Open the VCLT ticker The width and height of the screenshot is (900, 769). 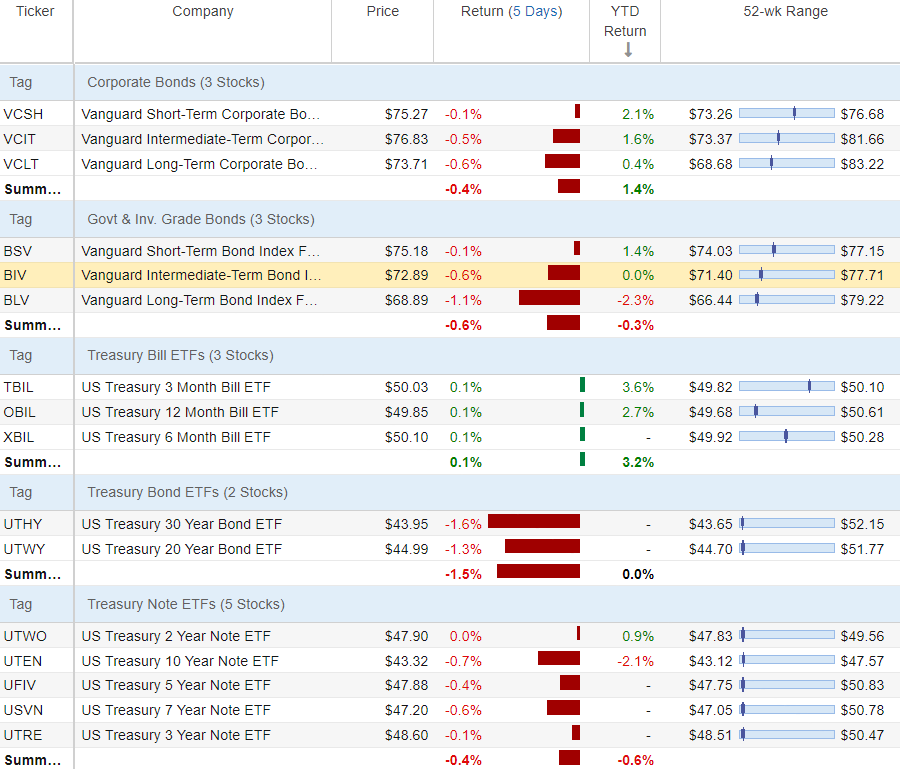[x=21, y=164]
